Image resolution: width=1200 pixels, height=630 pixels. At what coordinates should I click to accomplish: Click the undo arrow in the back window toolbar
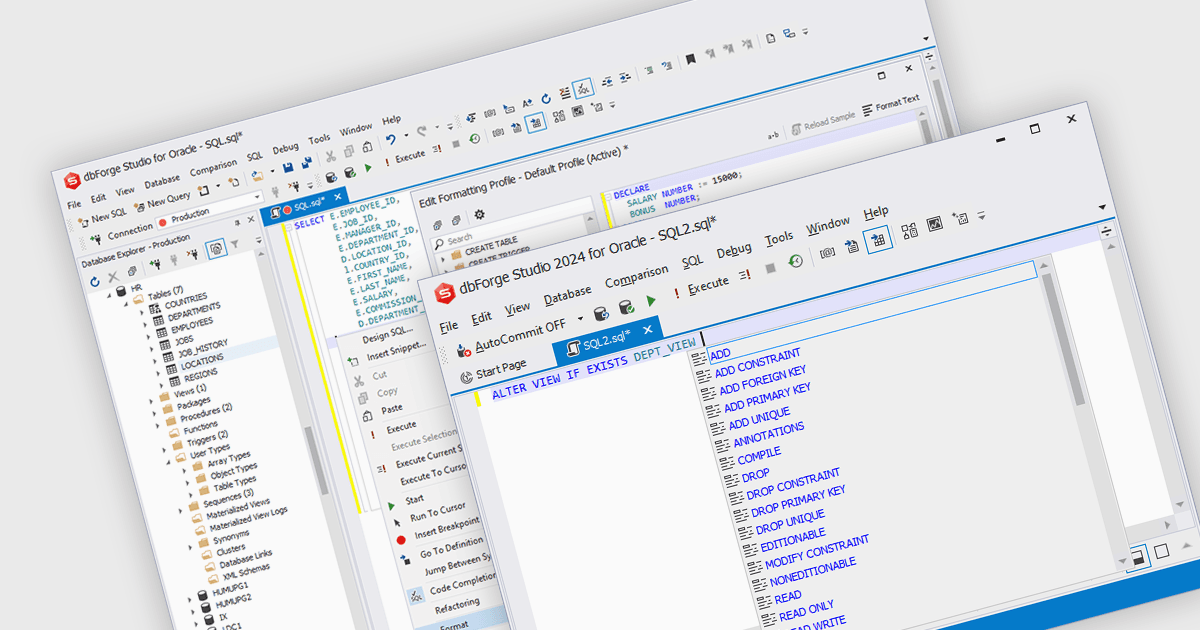click(x=390, y=140)
